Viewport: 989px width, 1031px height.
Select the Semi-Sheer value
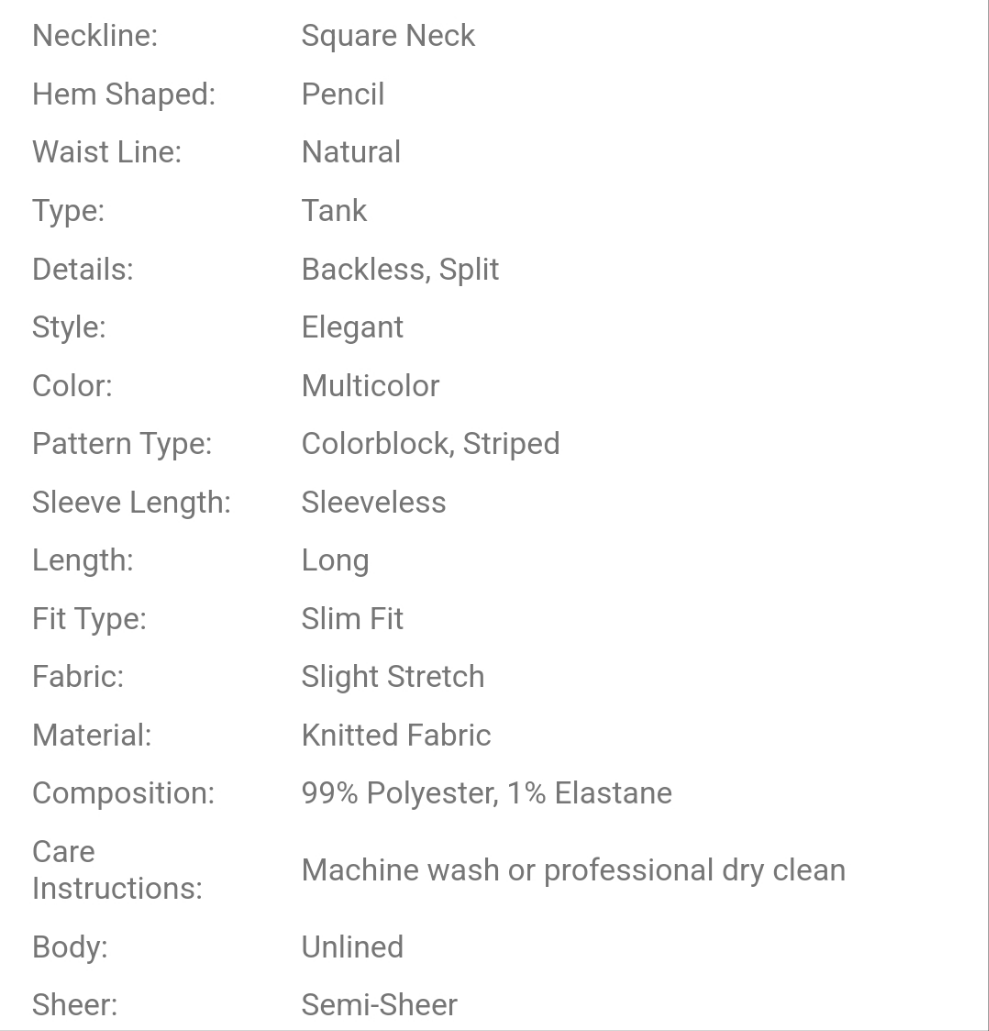380,1004
